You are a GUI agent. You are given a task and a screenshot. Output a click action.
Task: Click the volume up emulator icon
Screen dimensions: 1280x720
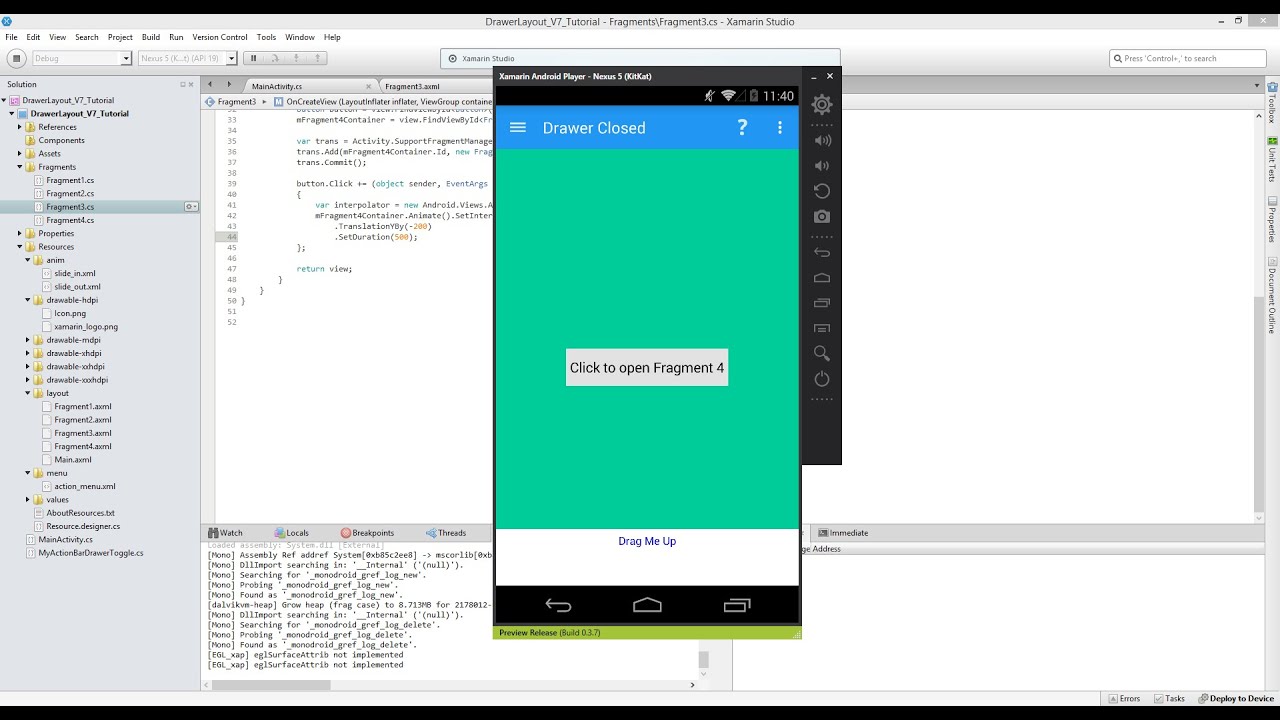pos(822,141)
